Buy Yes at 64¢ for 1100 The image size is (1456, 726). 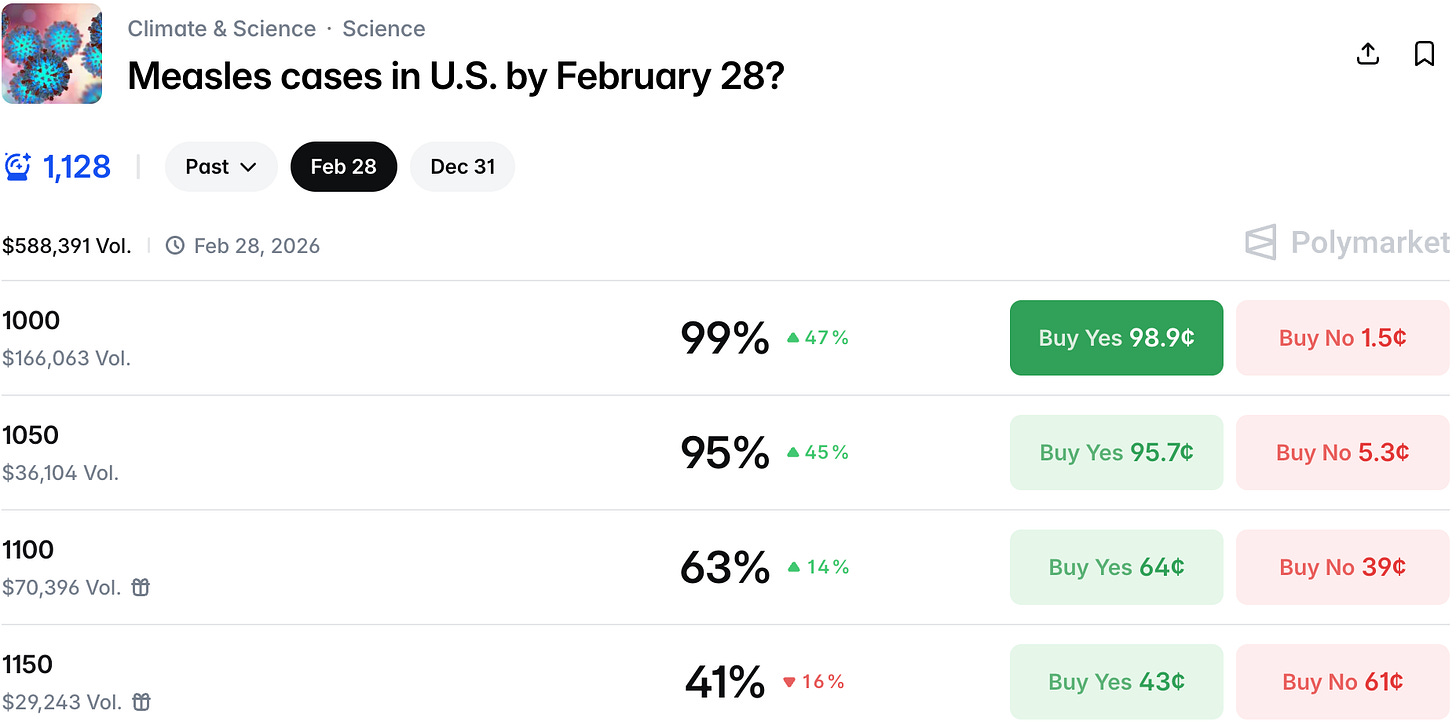pos(1116,567)
